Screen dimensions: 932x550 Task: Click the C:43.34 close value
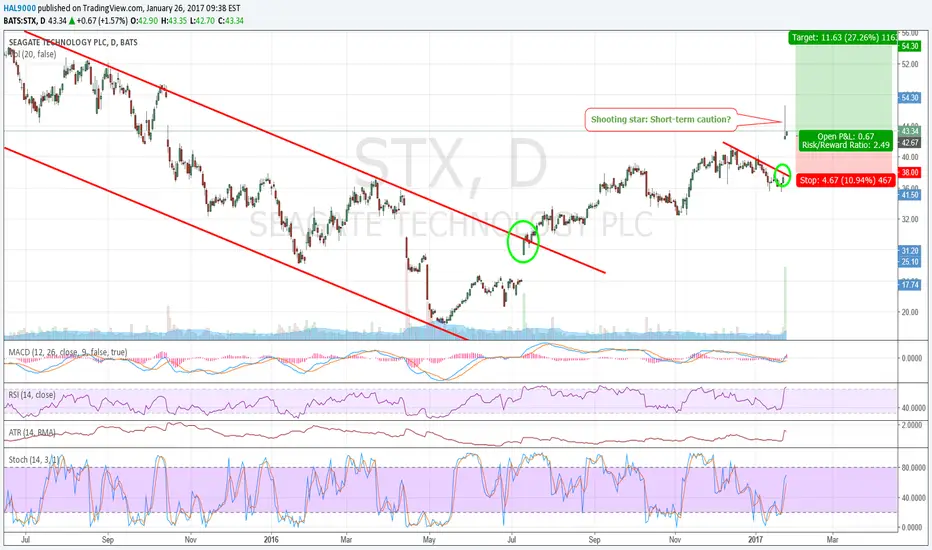231,20
